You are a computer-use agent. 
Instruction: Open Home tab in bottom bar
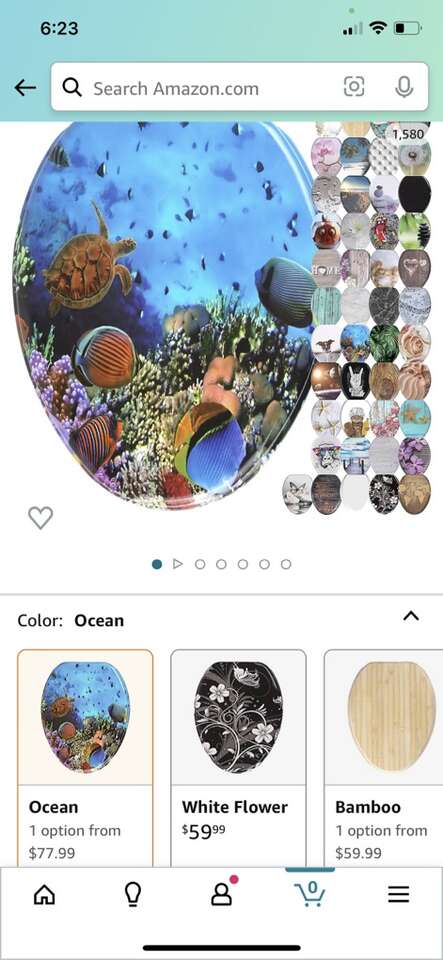44,895
